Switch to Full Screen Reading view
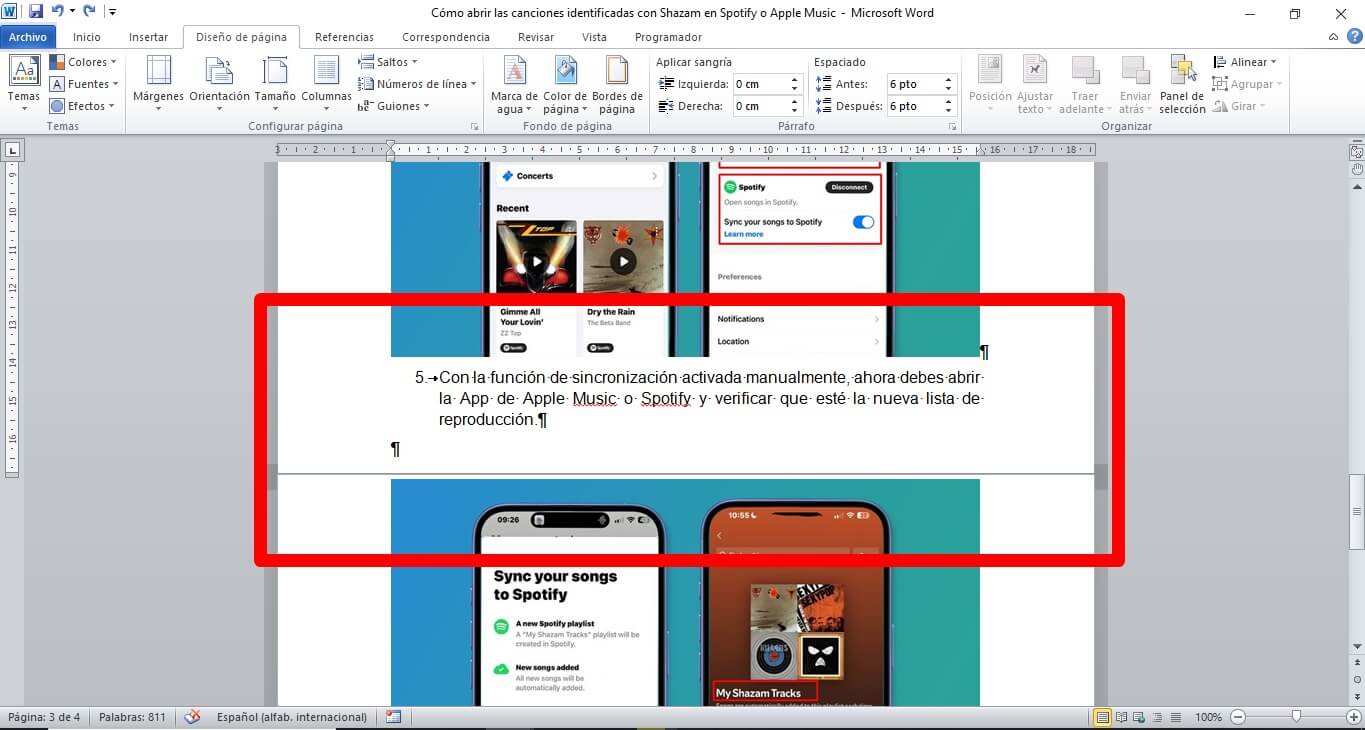The height and width of the screenshot is (730, 1365). [x=1120, y=717]
